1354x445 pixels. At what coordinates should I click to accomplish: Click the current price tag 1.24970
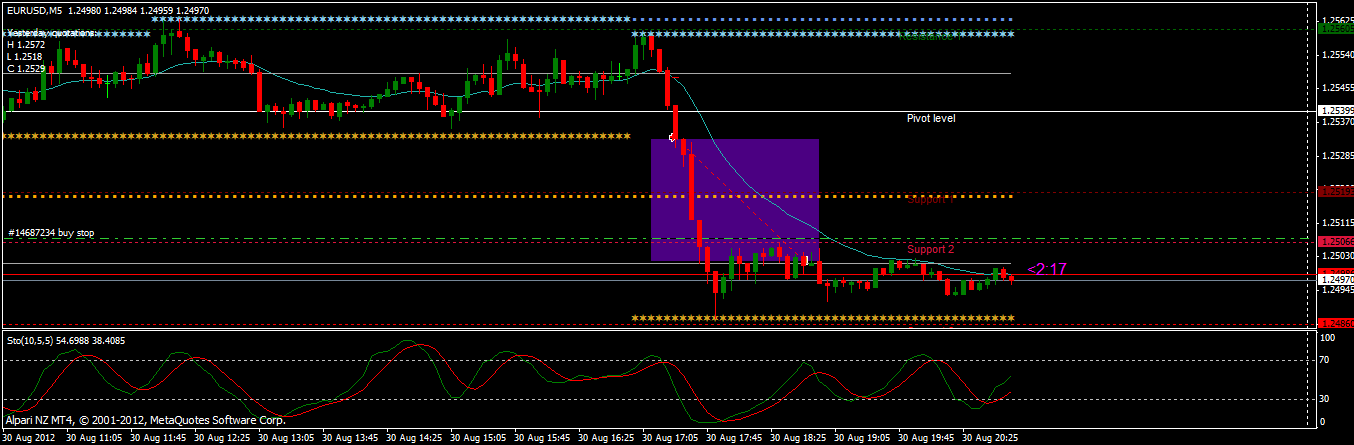pos(1336,281)
